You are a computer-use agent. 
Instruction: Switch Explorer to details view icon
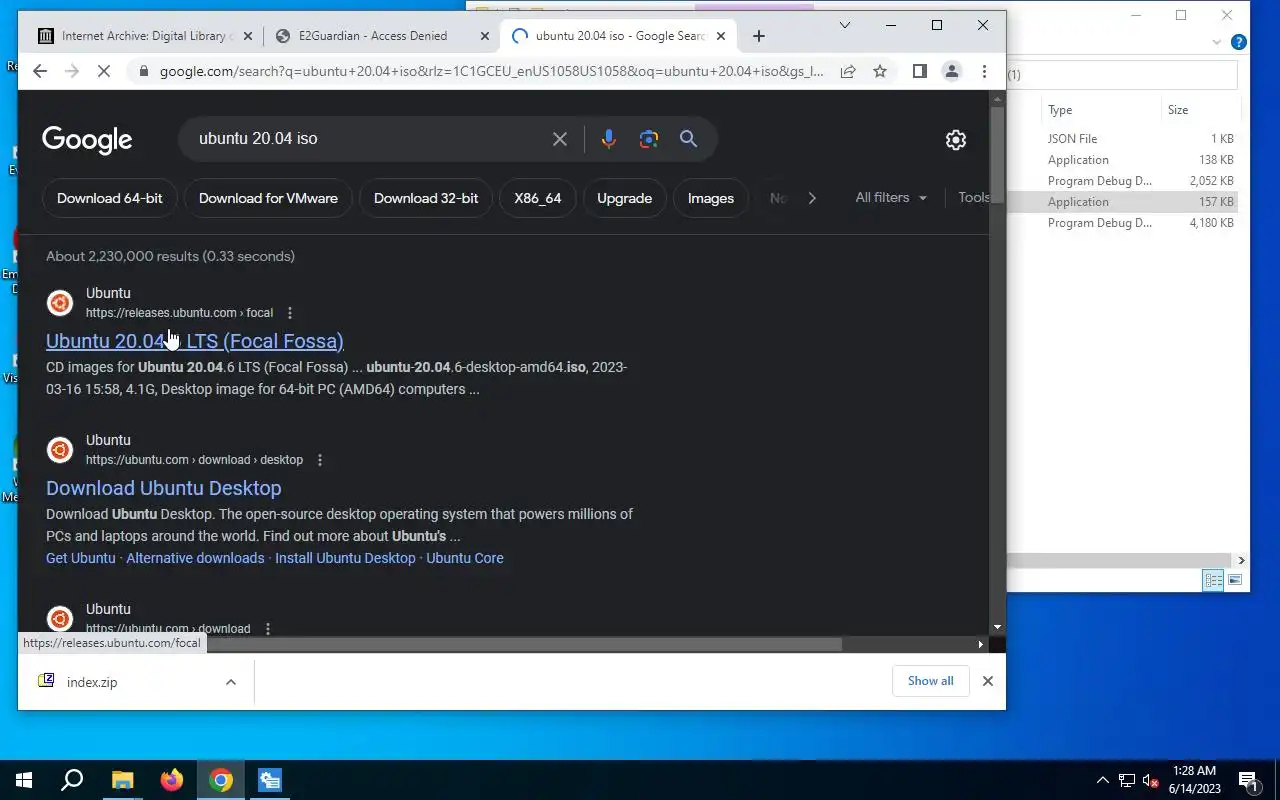pos(1213,580)
